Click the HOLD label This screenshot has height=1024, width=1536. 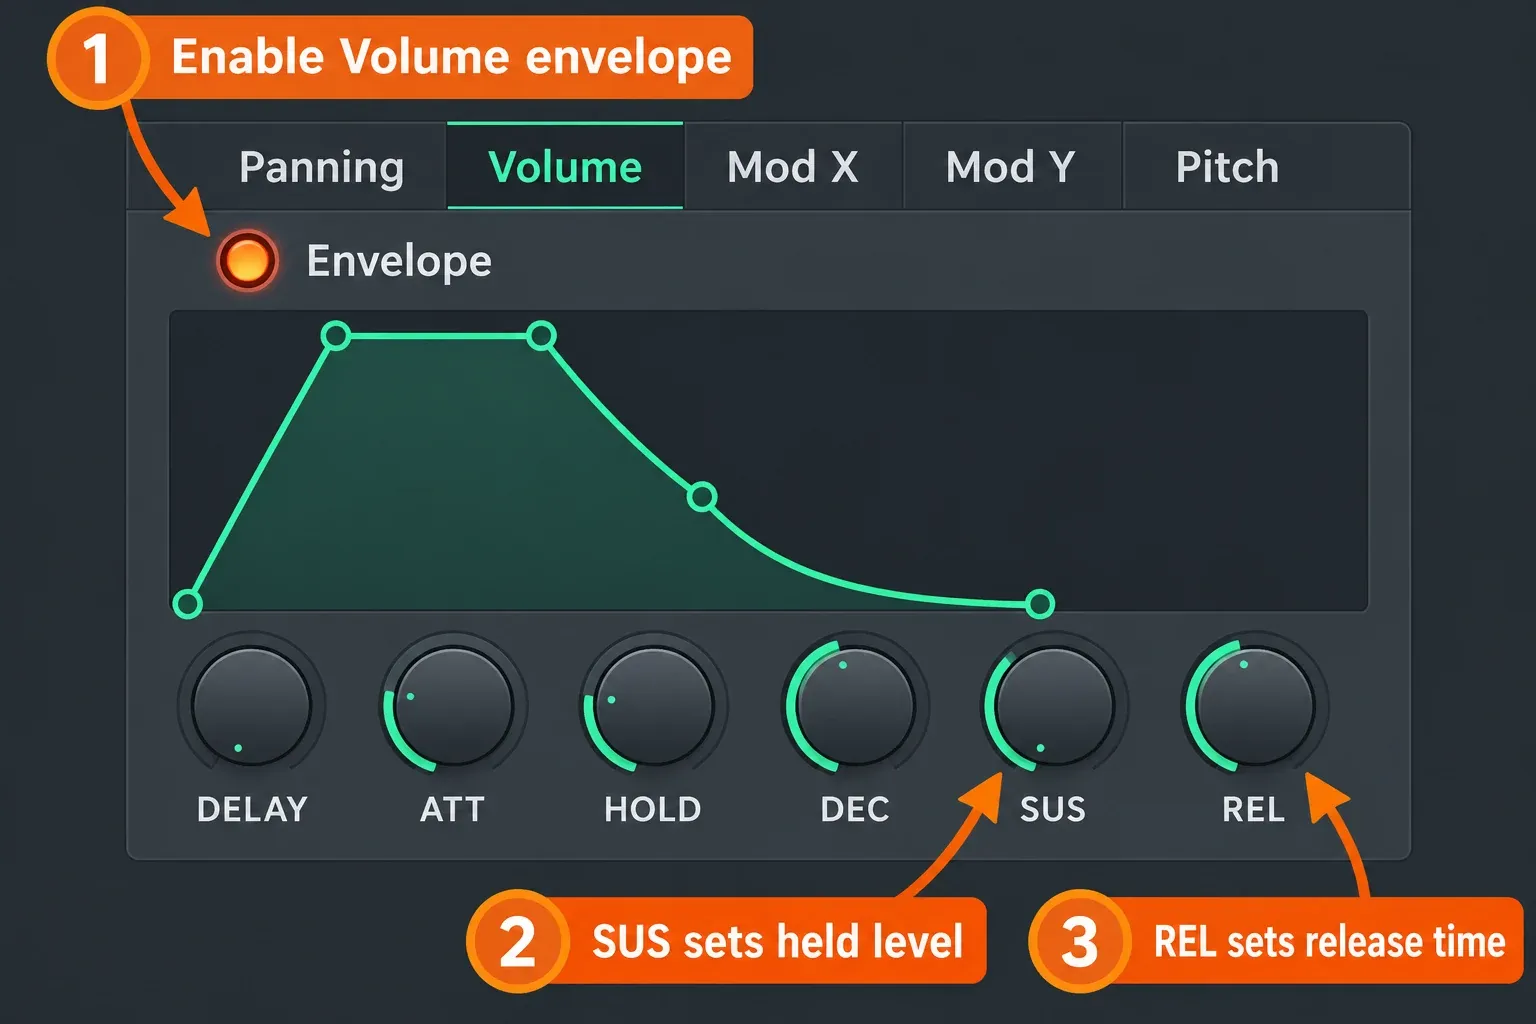point(653,809)
